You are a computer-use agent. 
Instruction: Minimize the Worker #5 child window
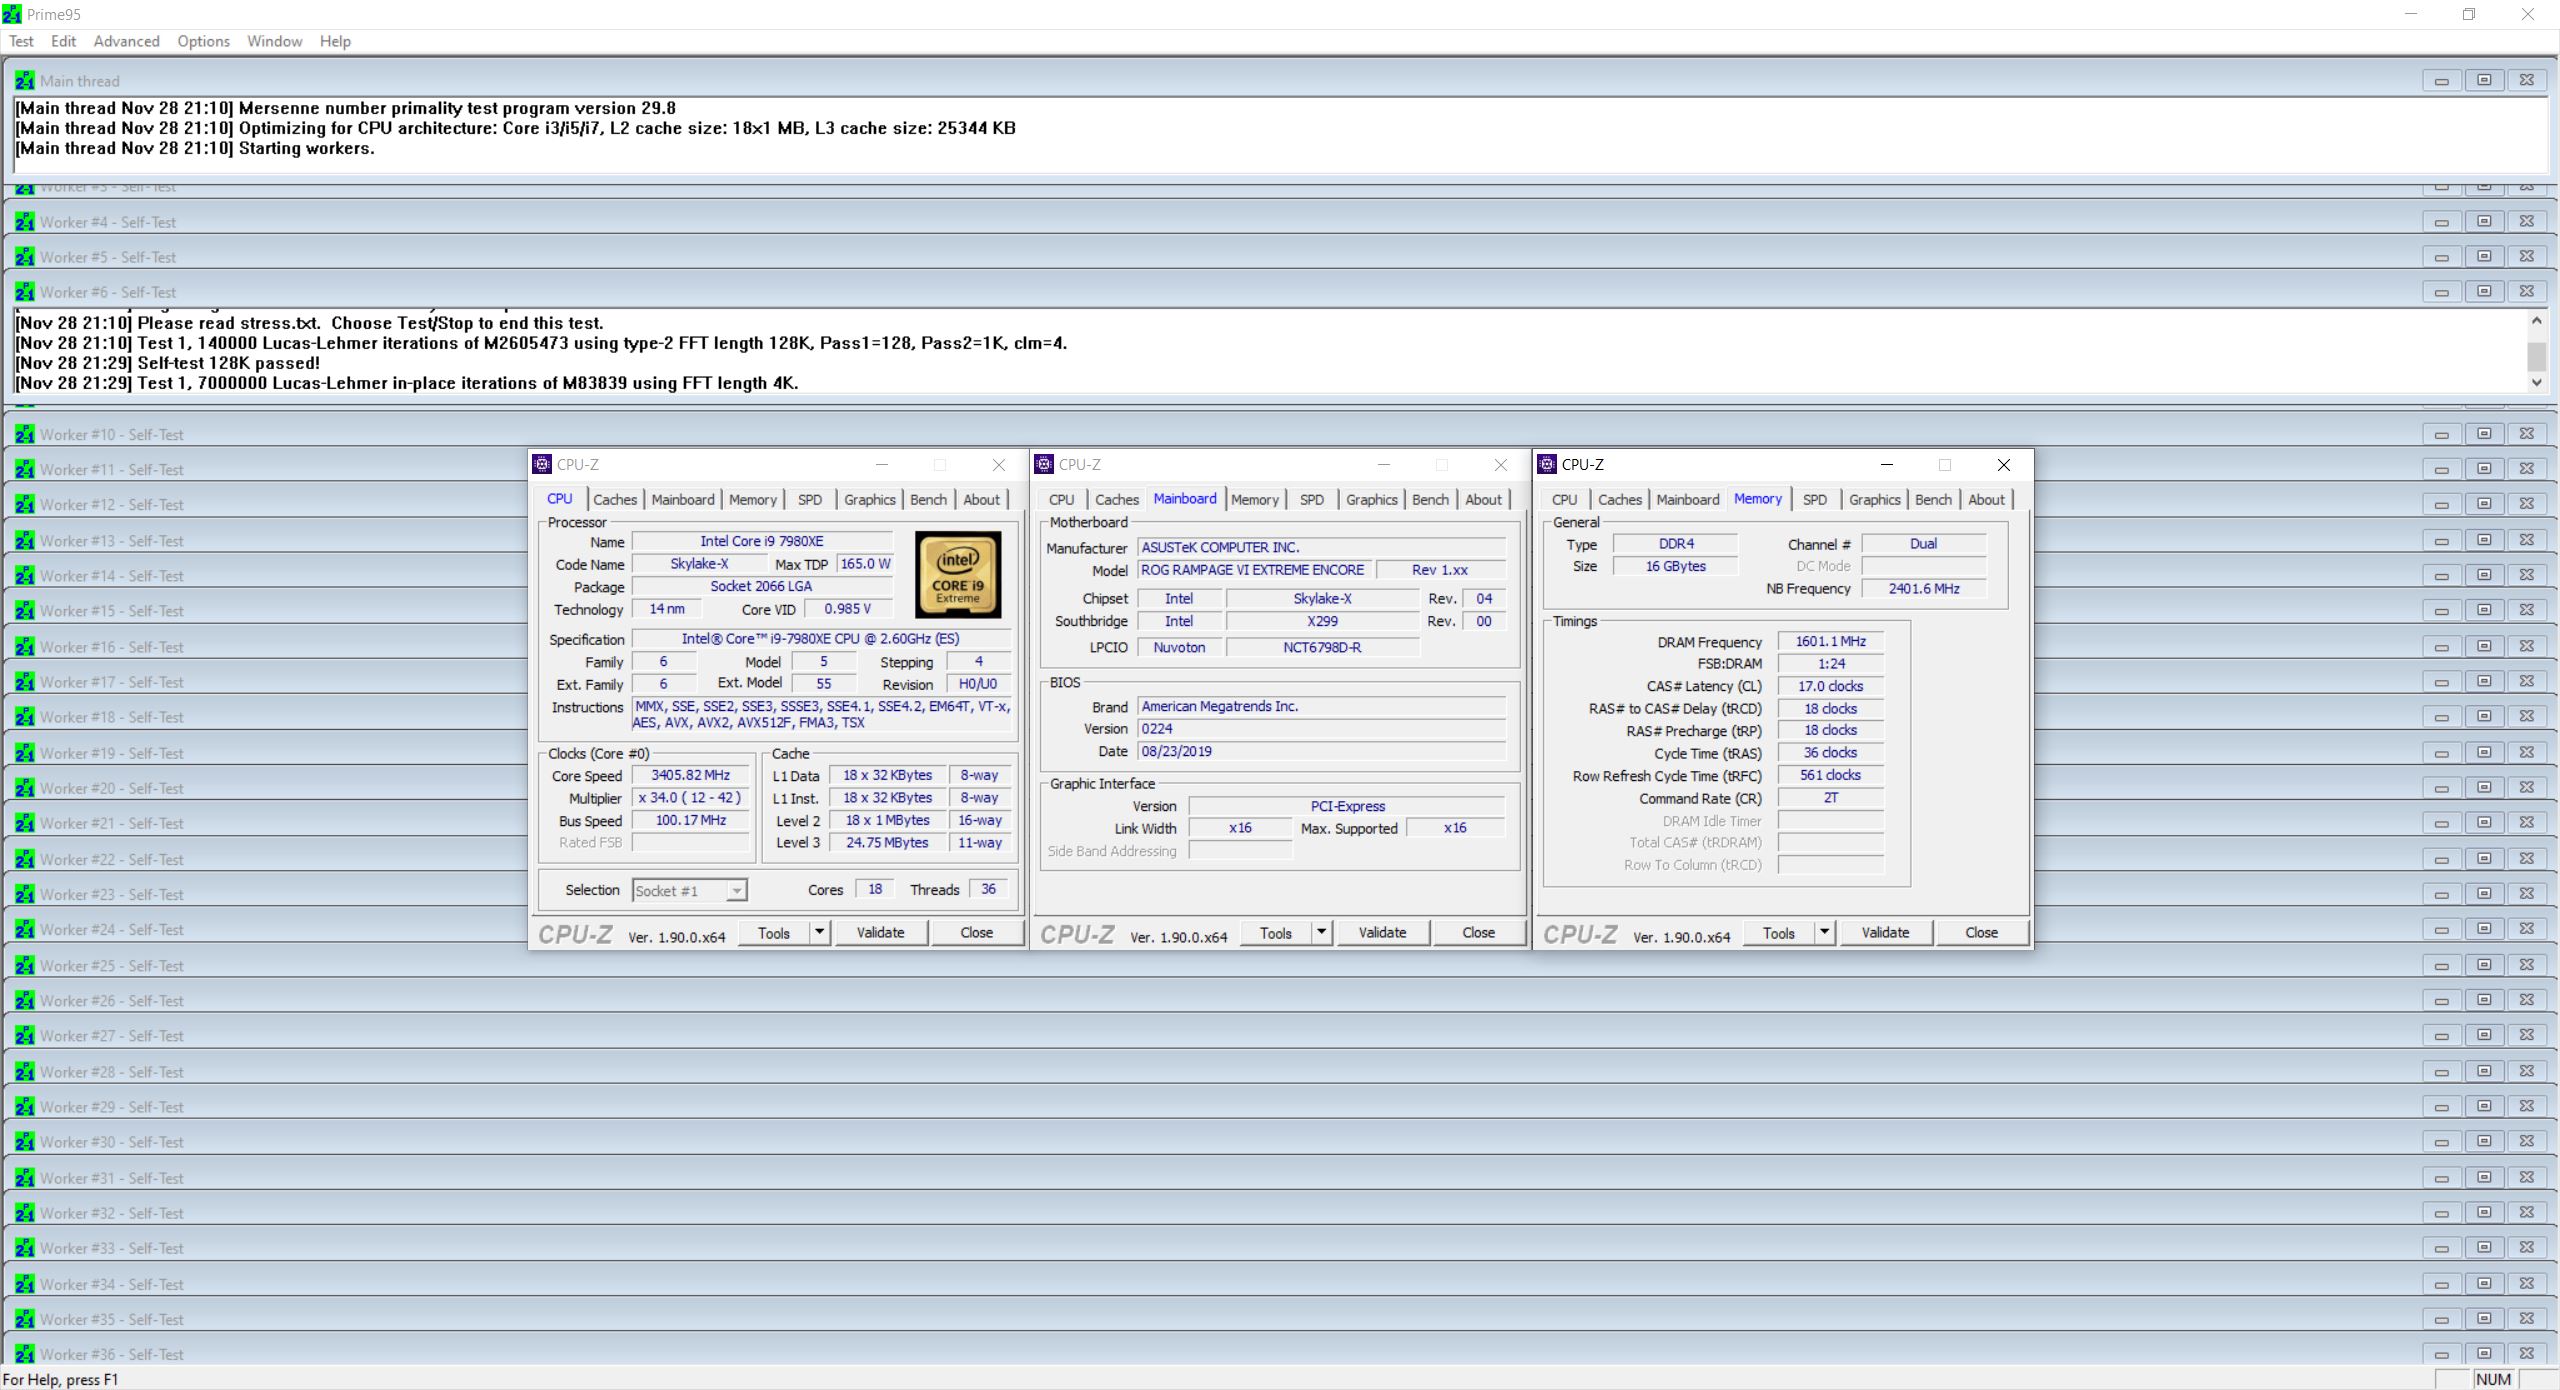pyautogui.click(x=2441, y=257)
